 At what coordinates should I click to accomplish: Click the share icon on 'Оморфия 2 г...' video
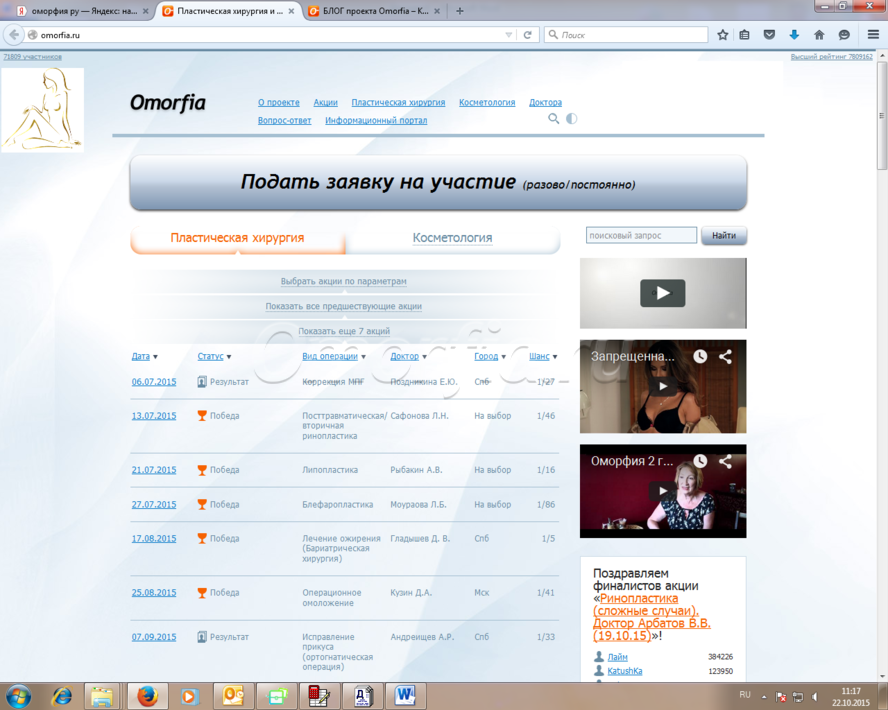pyautogui.click(x=725, y=461)
